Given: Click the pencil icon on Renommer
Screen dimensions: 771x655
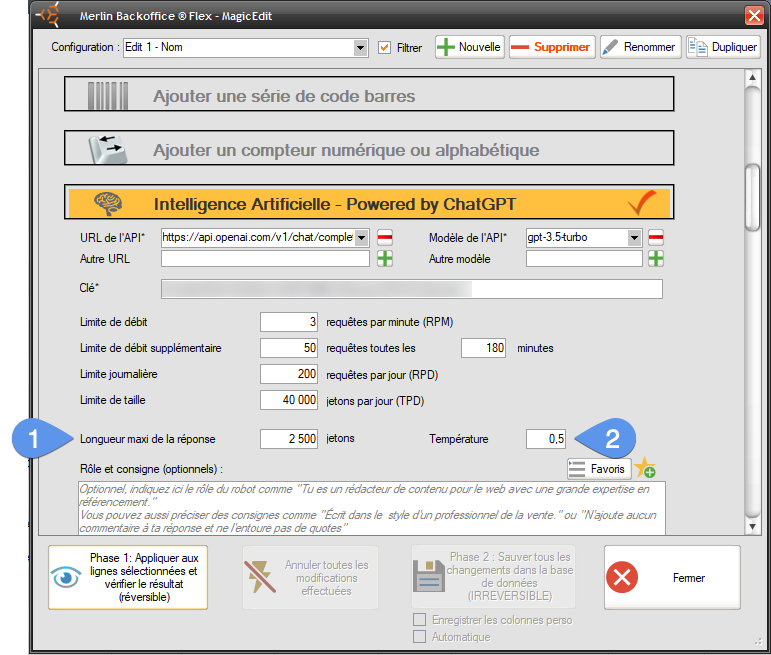Looking at the screenshot, I should point(610,47).
